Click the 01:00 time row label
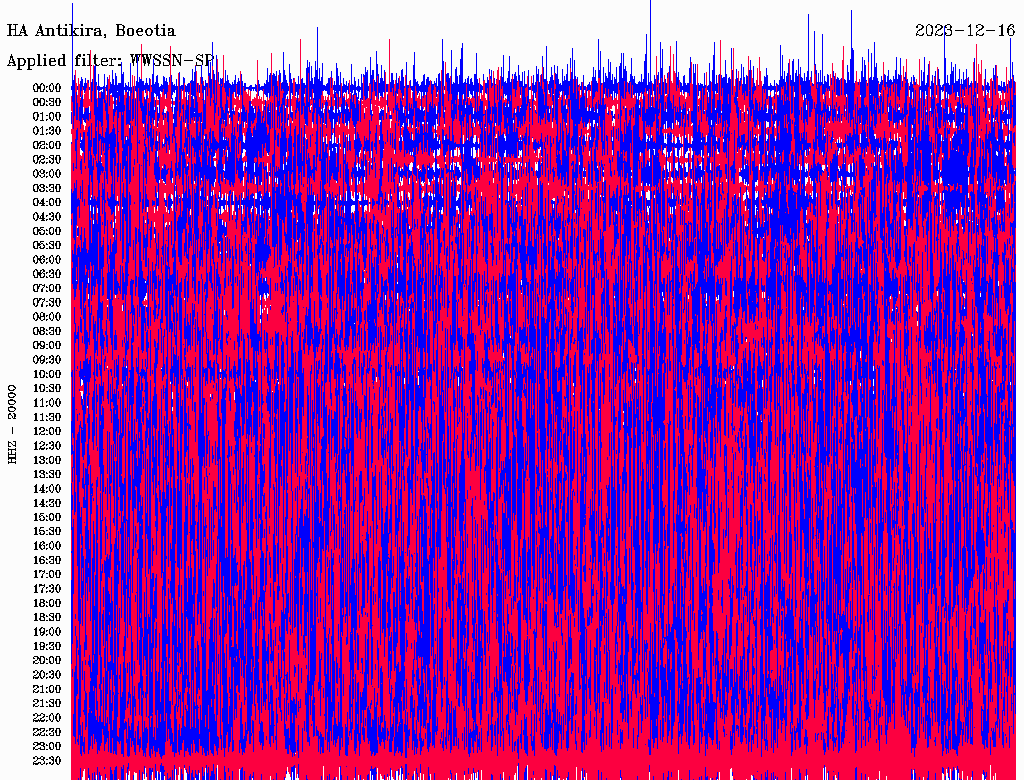 pyautogui.click(x=47, y=117)
